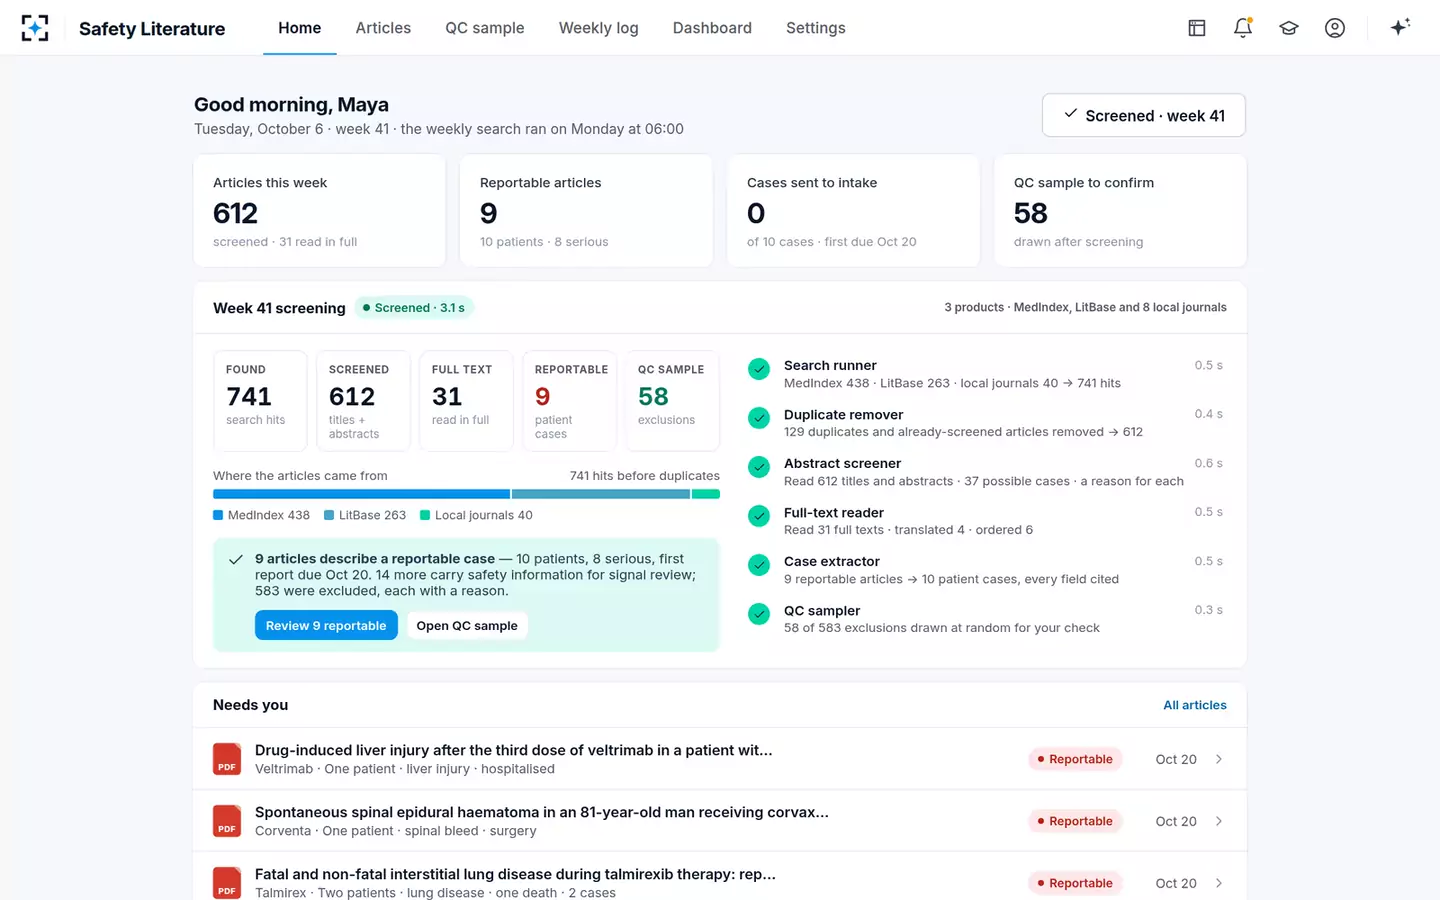Select the Reportable 9 patient cases card

click(569, 401)
